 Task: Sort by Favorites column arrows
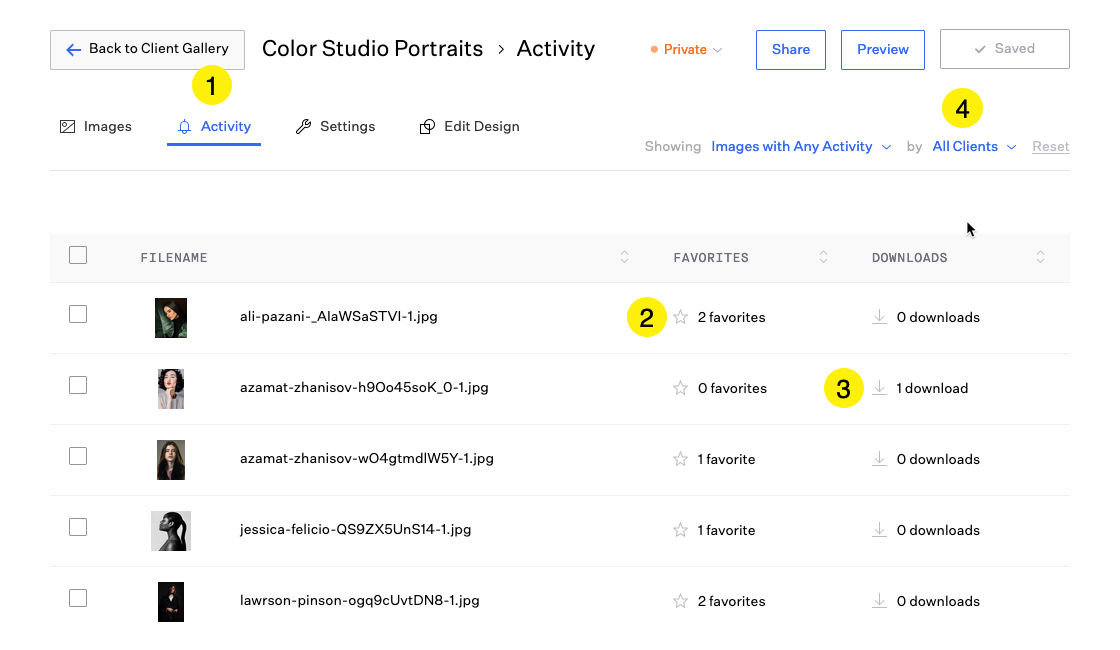click(823, 257)
